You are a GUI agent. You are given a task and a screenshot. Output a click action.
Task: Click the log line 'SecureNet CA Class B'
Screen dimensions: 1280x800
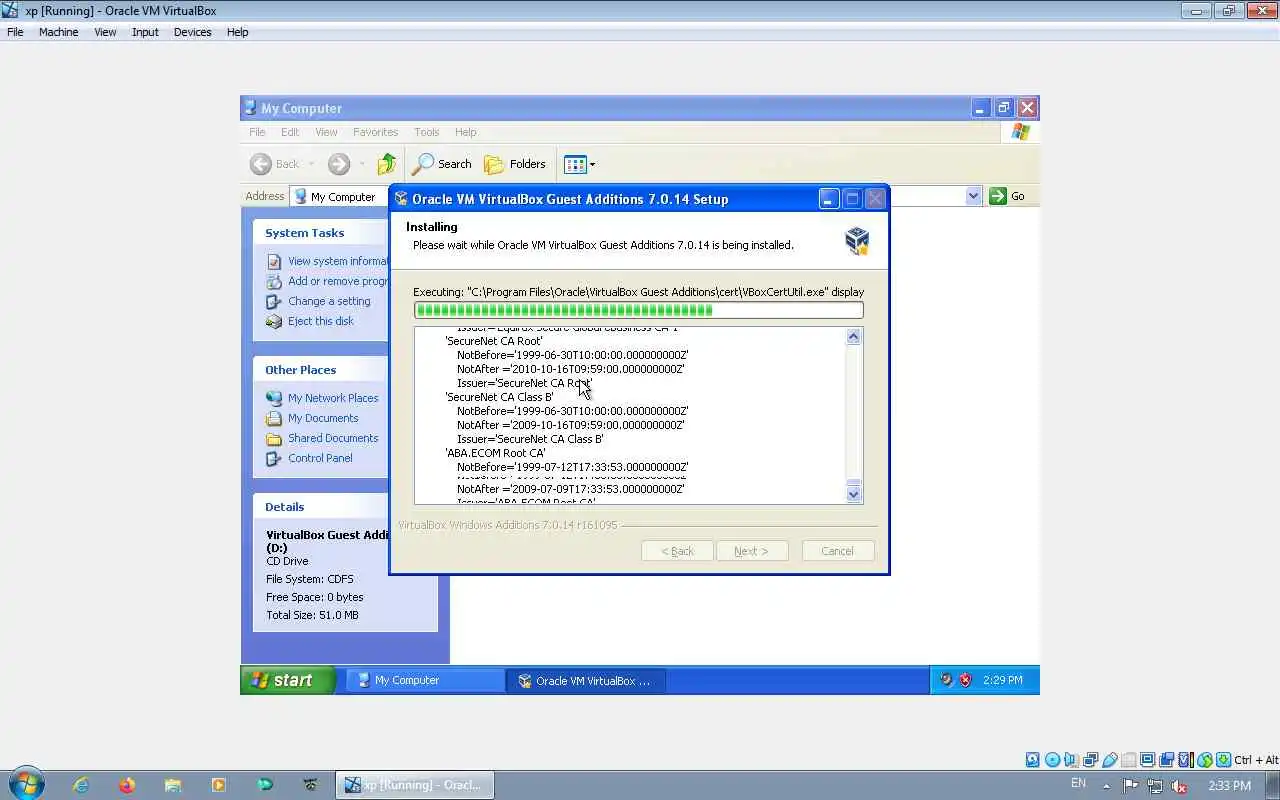[x=499, y=397]
